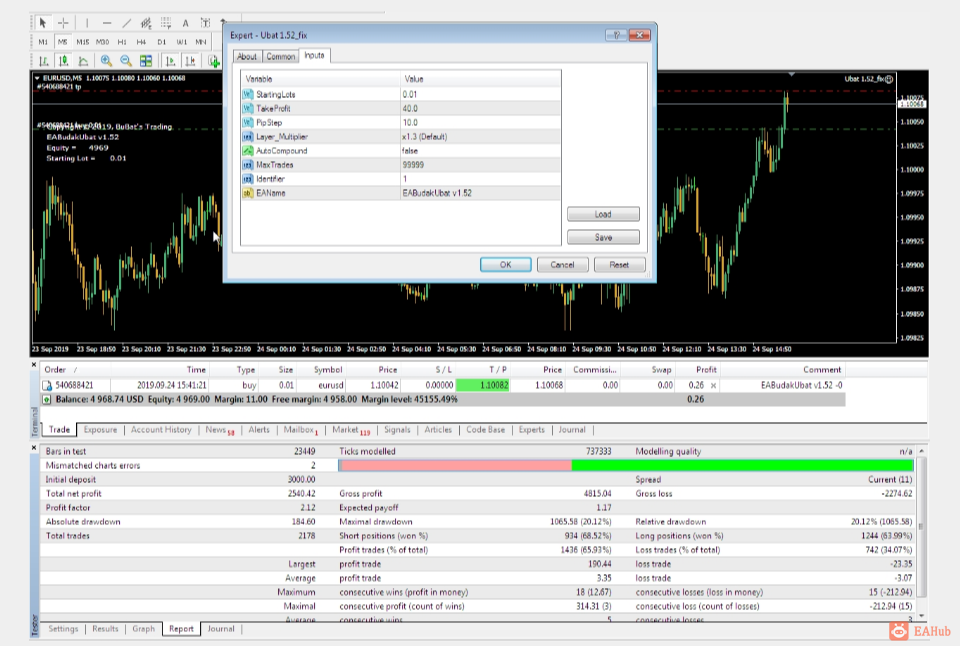This screenshot has width=960, height=646.
Task: Switch chart to line chart mode
Action: coord(83,61)
